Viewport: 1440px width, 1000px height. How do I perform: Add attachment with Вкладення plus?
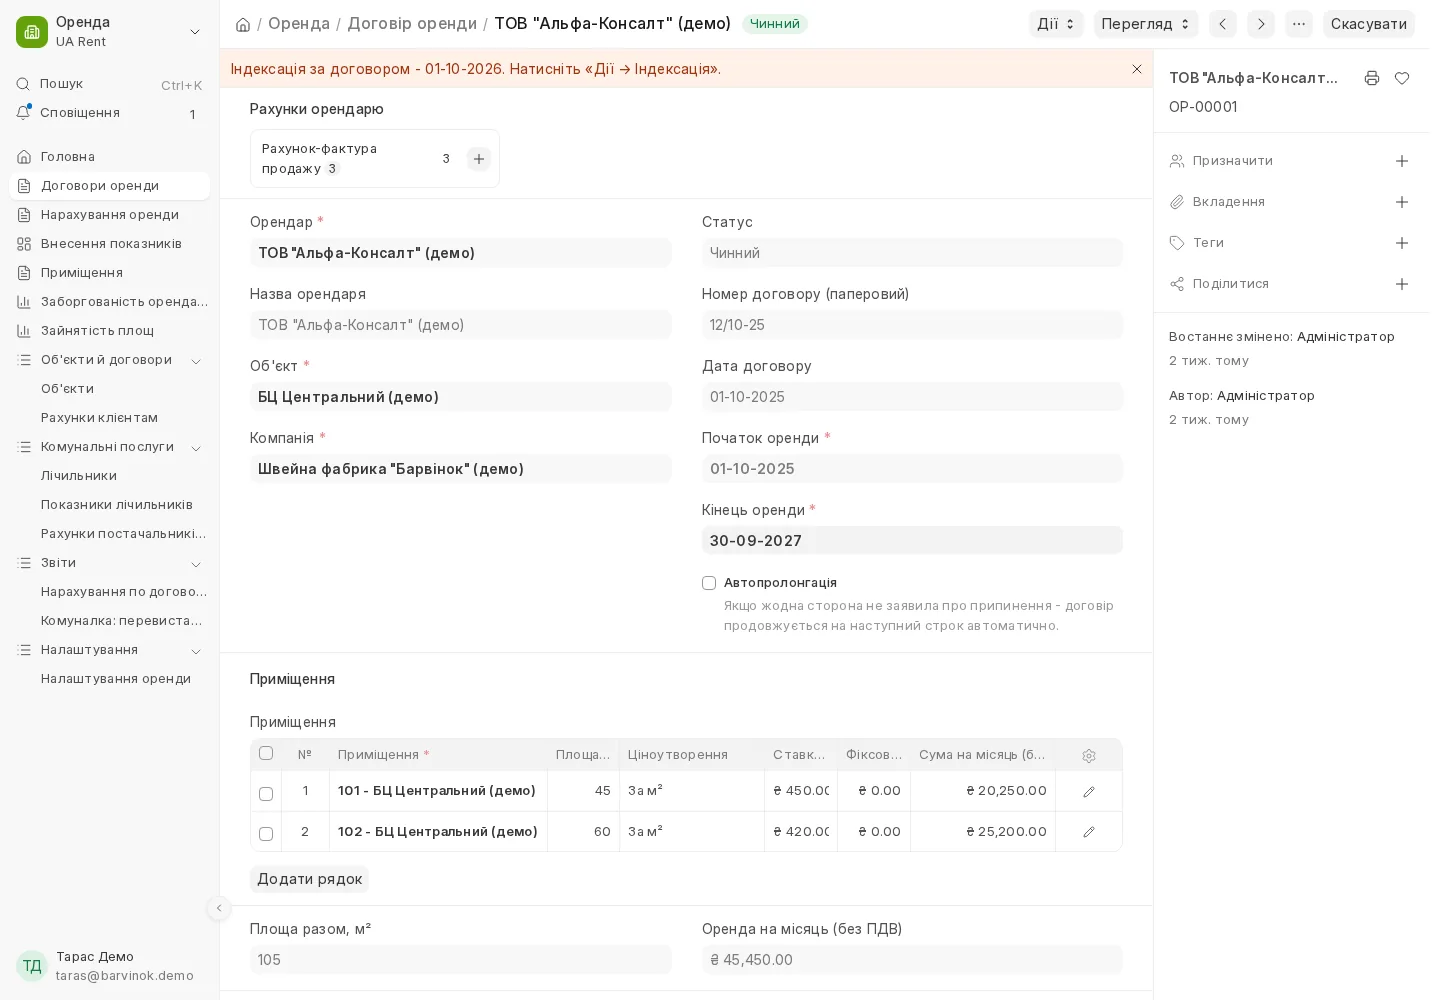coord(1402,202)
